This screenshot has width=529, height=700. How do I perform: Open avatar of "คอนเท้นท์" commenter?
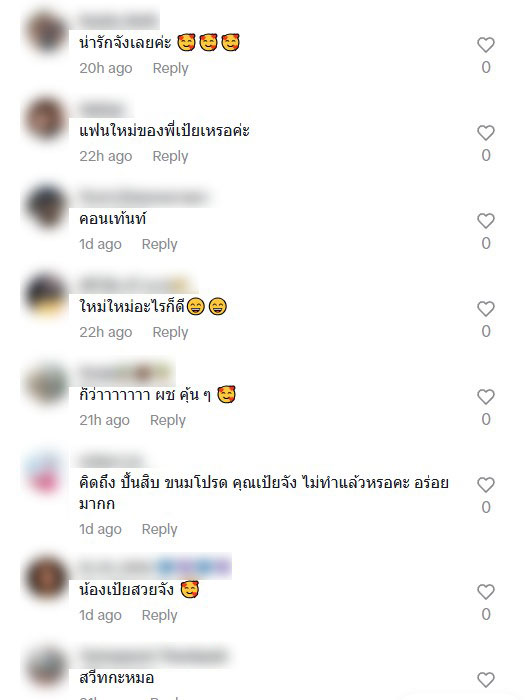coord(46,206)
